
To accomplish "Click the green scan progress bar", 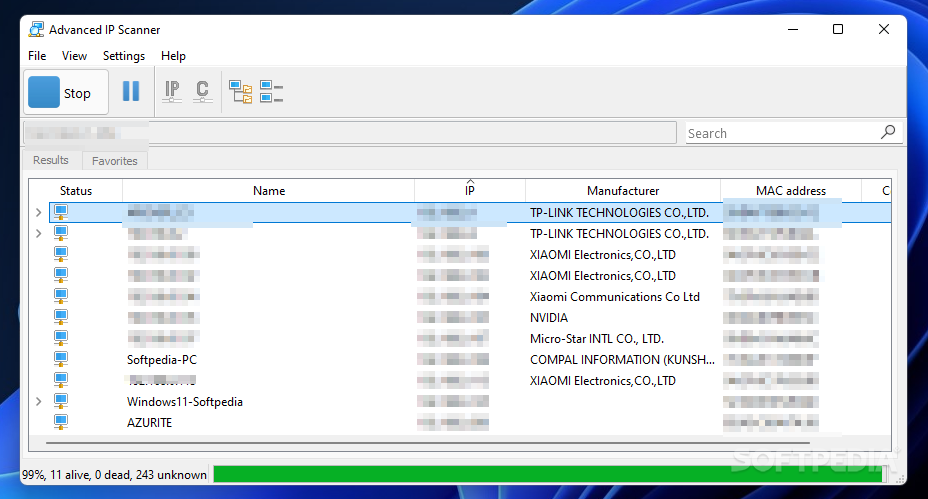I will pyautogui.click(x=550, y=474).
